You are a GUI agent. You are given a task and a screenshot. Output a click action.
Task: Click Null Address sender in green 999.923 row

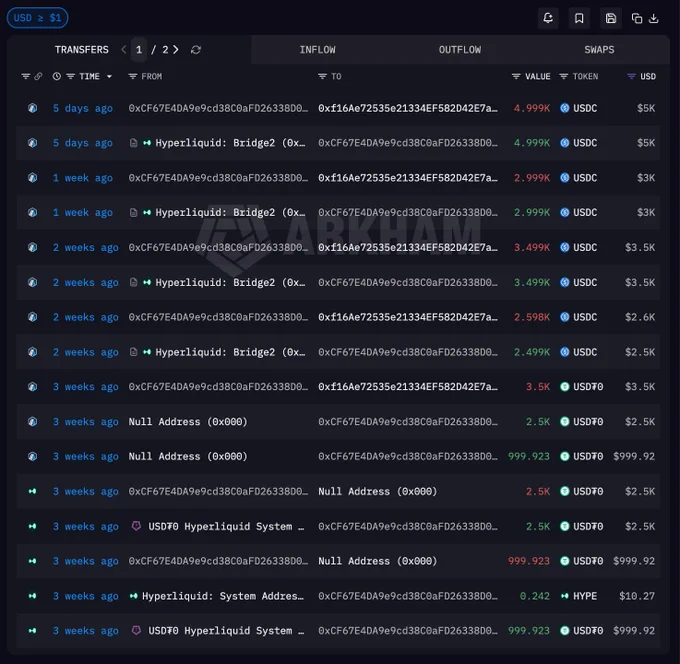point(188,456)
